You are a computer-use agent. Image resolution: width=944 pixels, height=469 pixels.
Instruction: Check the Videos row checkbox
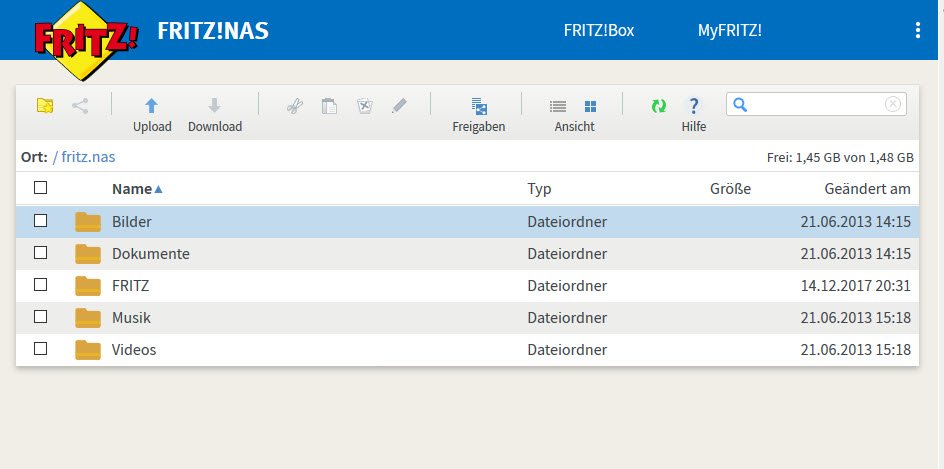coord(40,348)
